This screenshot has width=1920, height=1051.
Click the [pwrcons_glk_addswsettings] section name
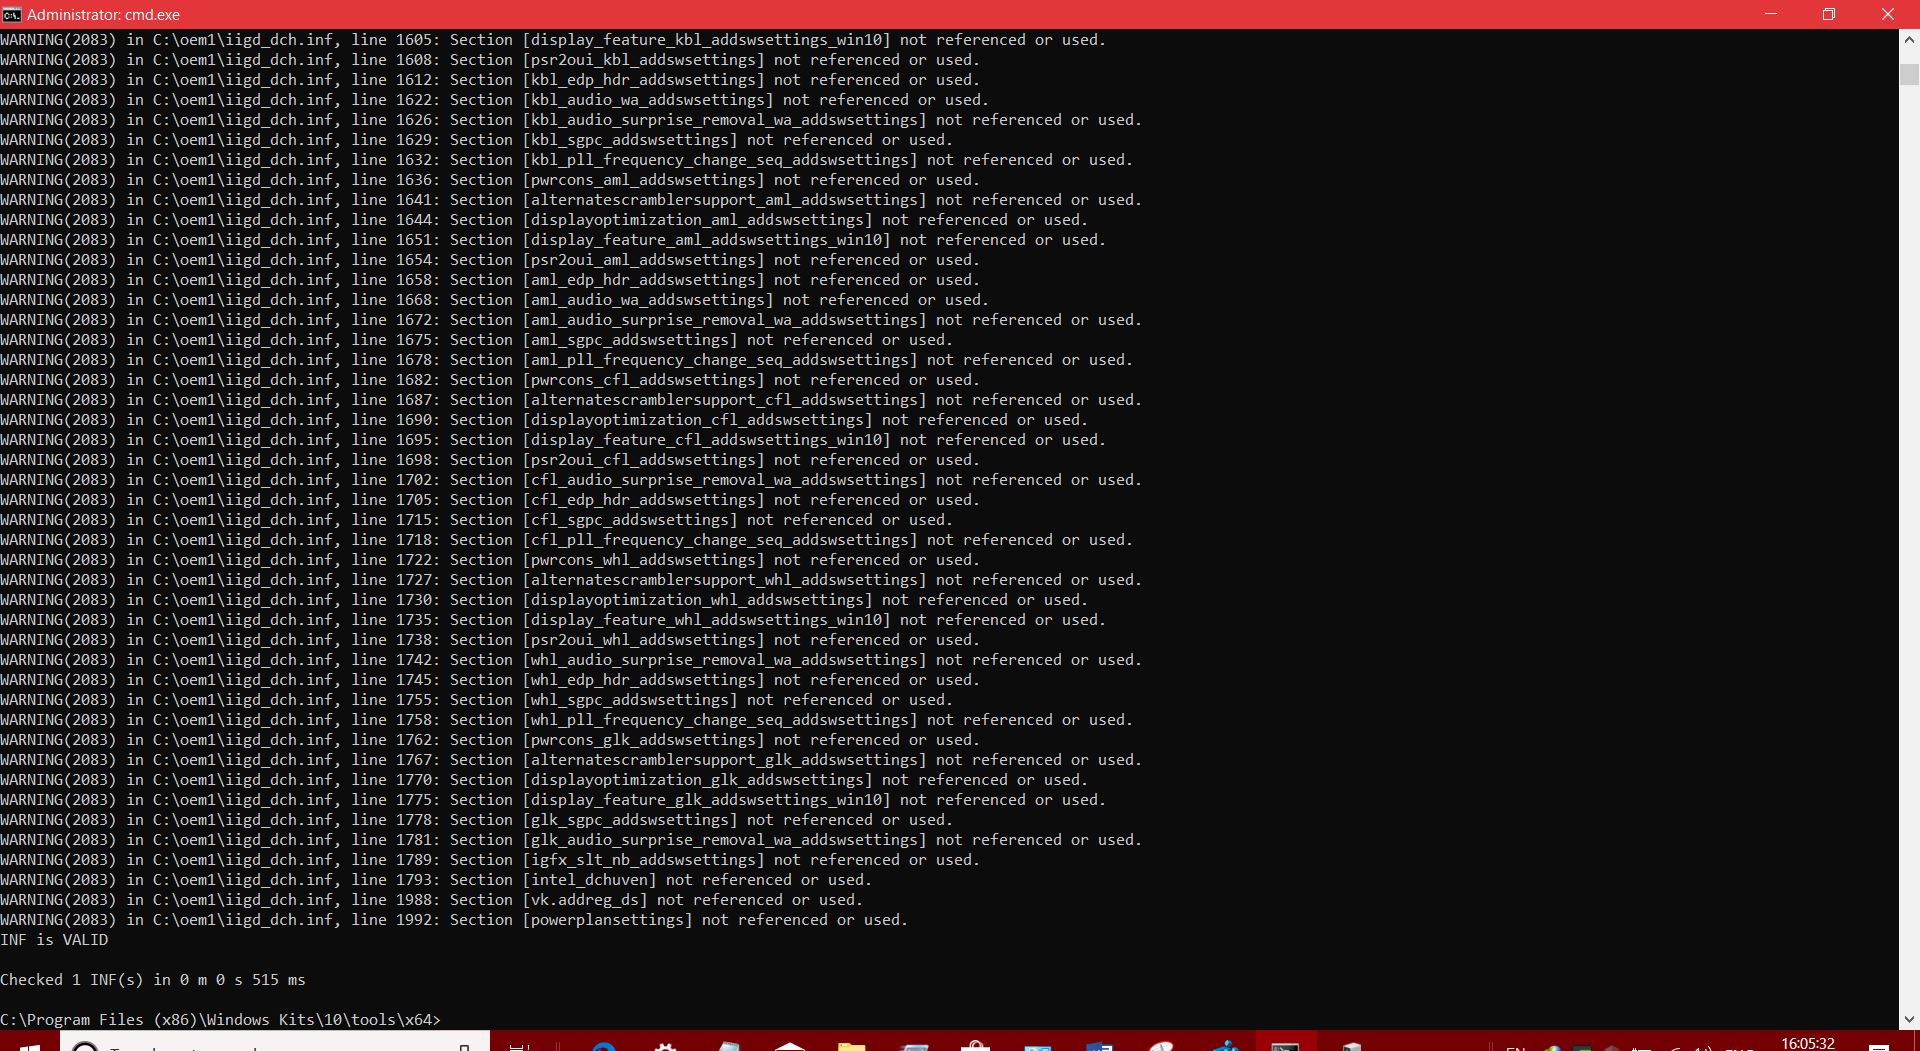click(x=643, y=740)
